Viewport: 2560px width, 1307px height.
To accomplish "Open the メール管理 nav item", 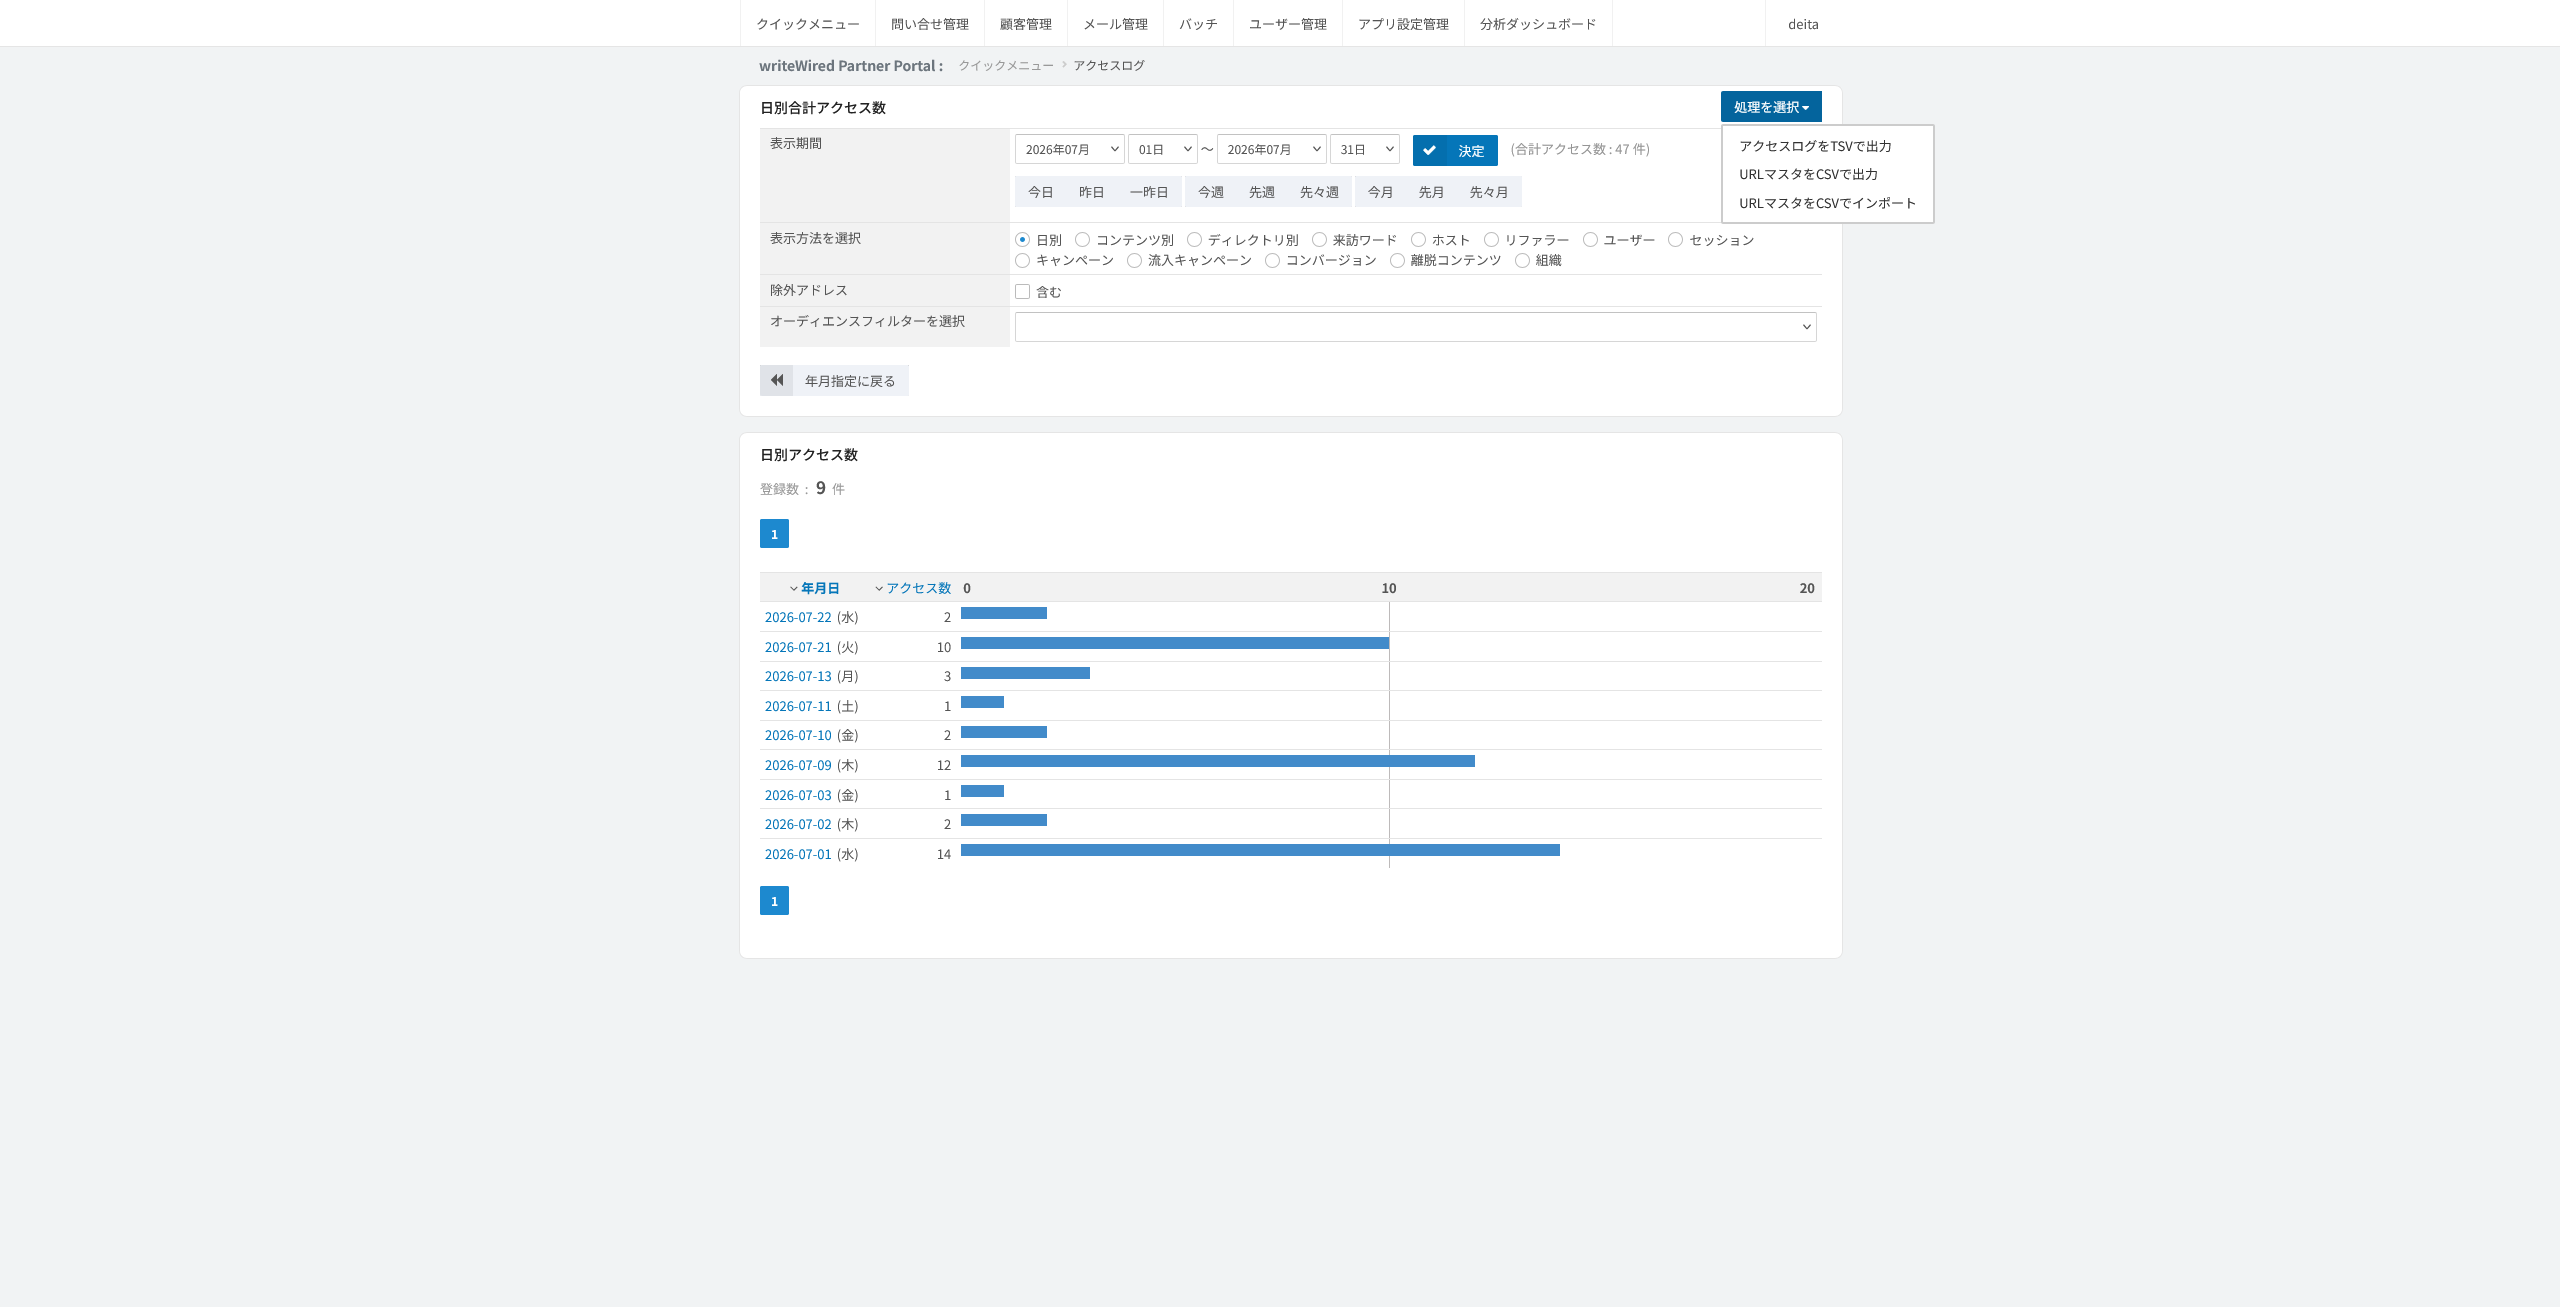I will (1116, 24).
